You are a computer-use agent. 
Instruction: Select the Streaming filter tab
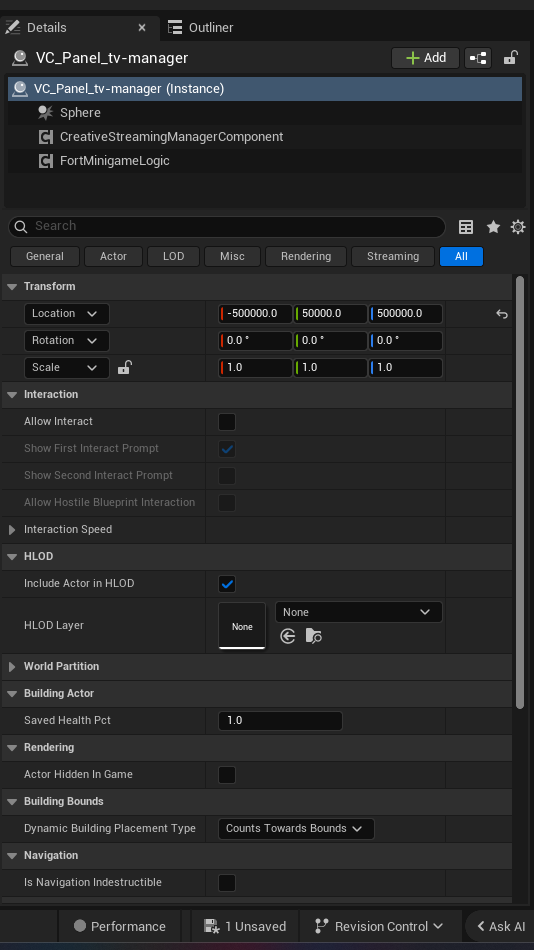point(393,256)
